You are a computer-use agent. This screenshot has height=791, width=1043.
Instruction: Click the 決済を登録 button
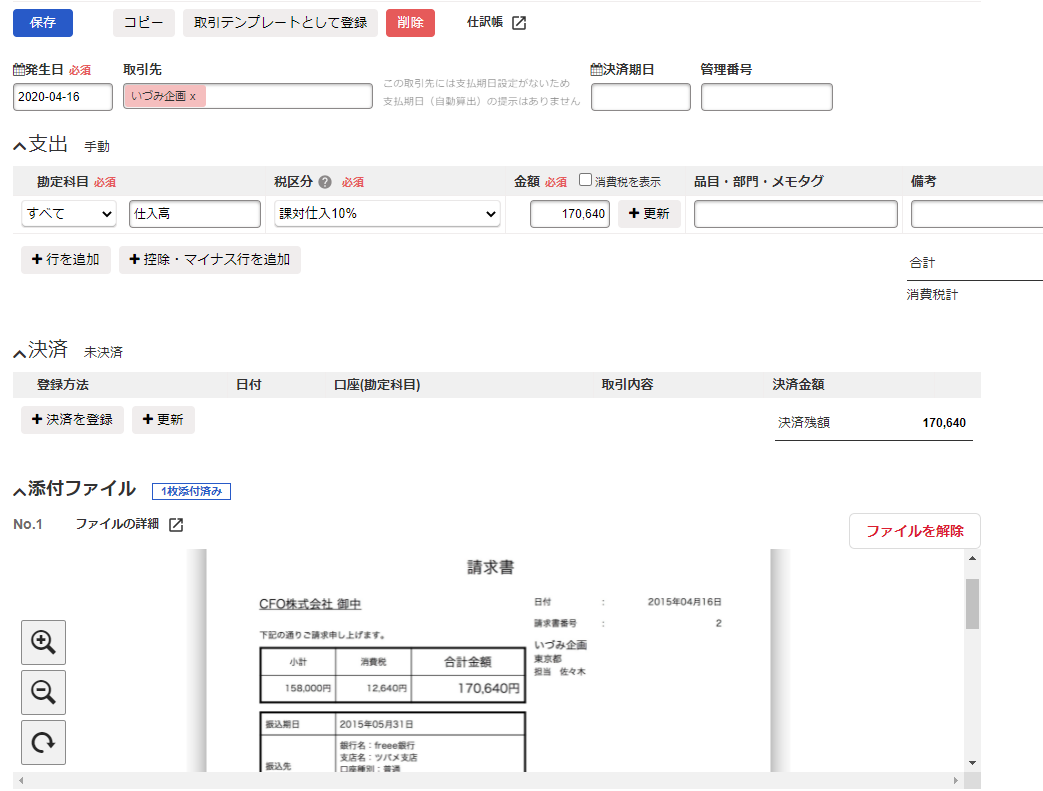(72, 420)
